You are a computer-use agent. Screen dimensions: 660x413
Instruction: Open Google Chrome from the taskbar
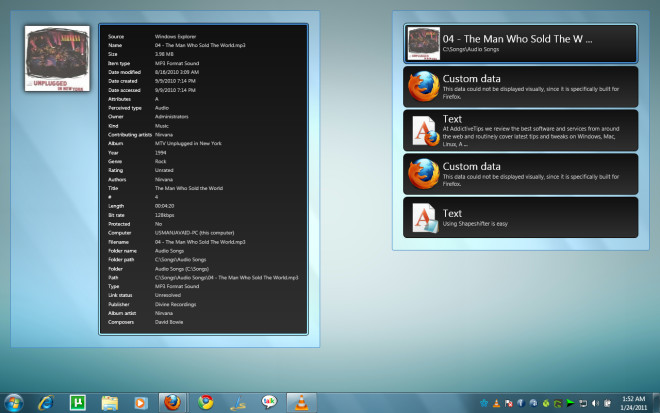[205, 403]
